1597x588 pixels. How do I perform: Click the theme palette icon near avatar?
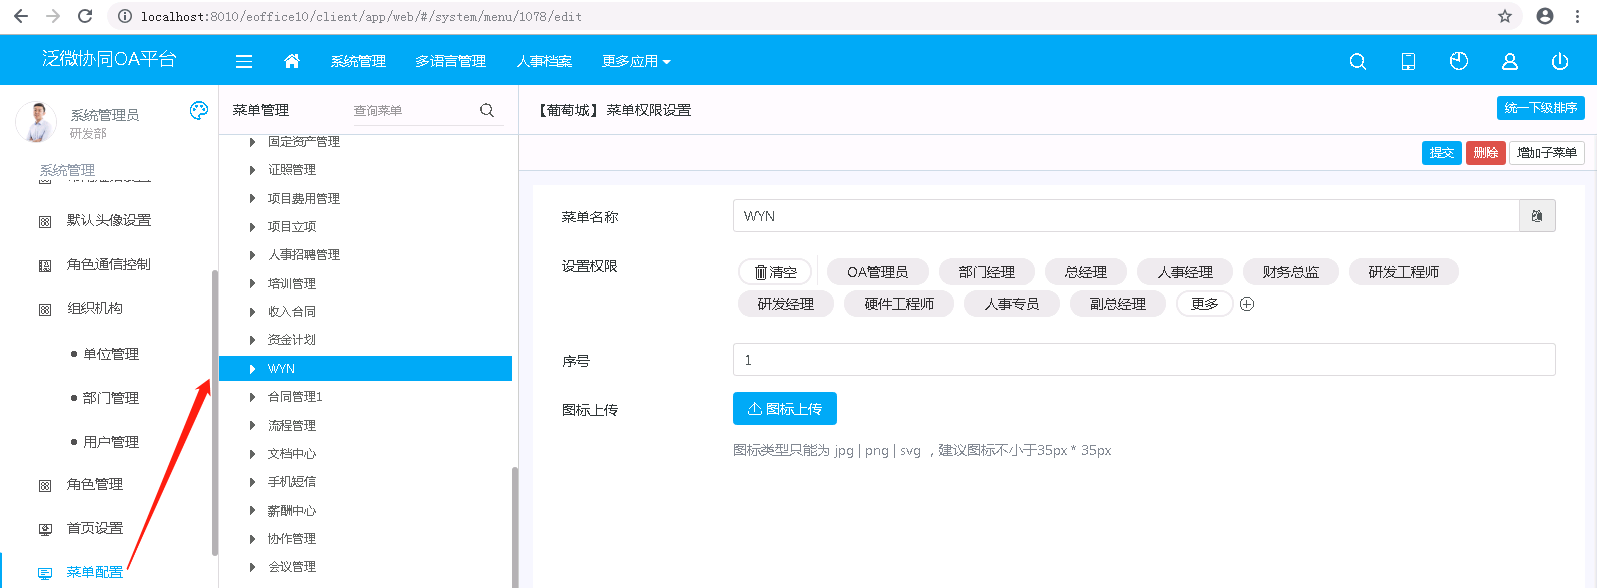[198, 110]
